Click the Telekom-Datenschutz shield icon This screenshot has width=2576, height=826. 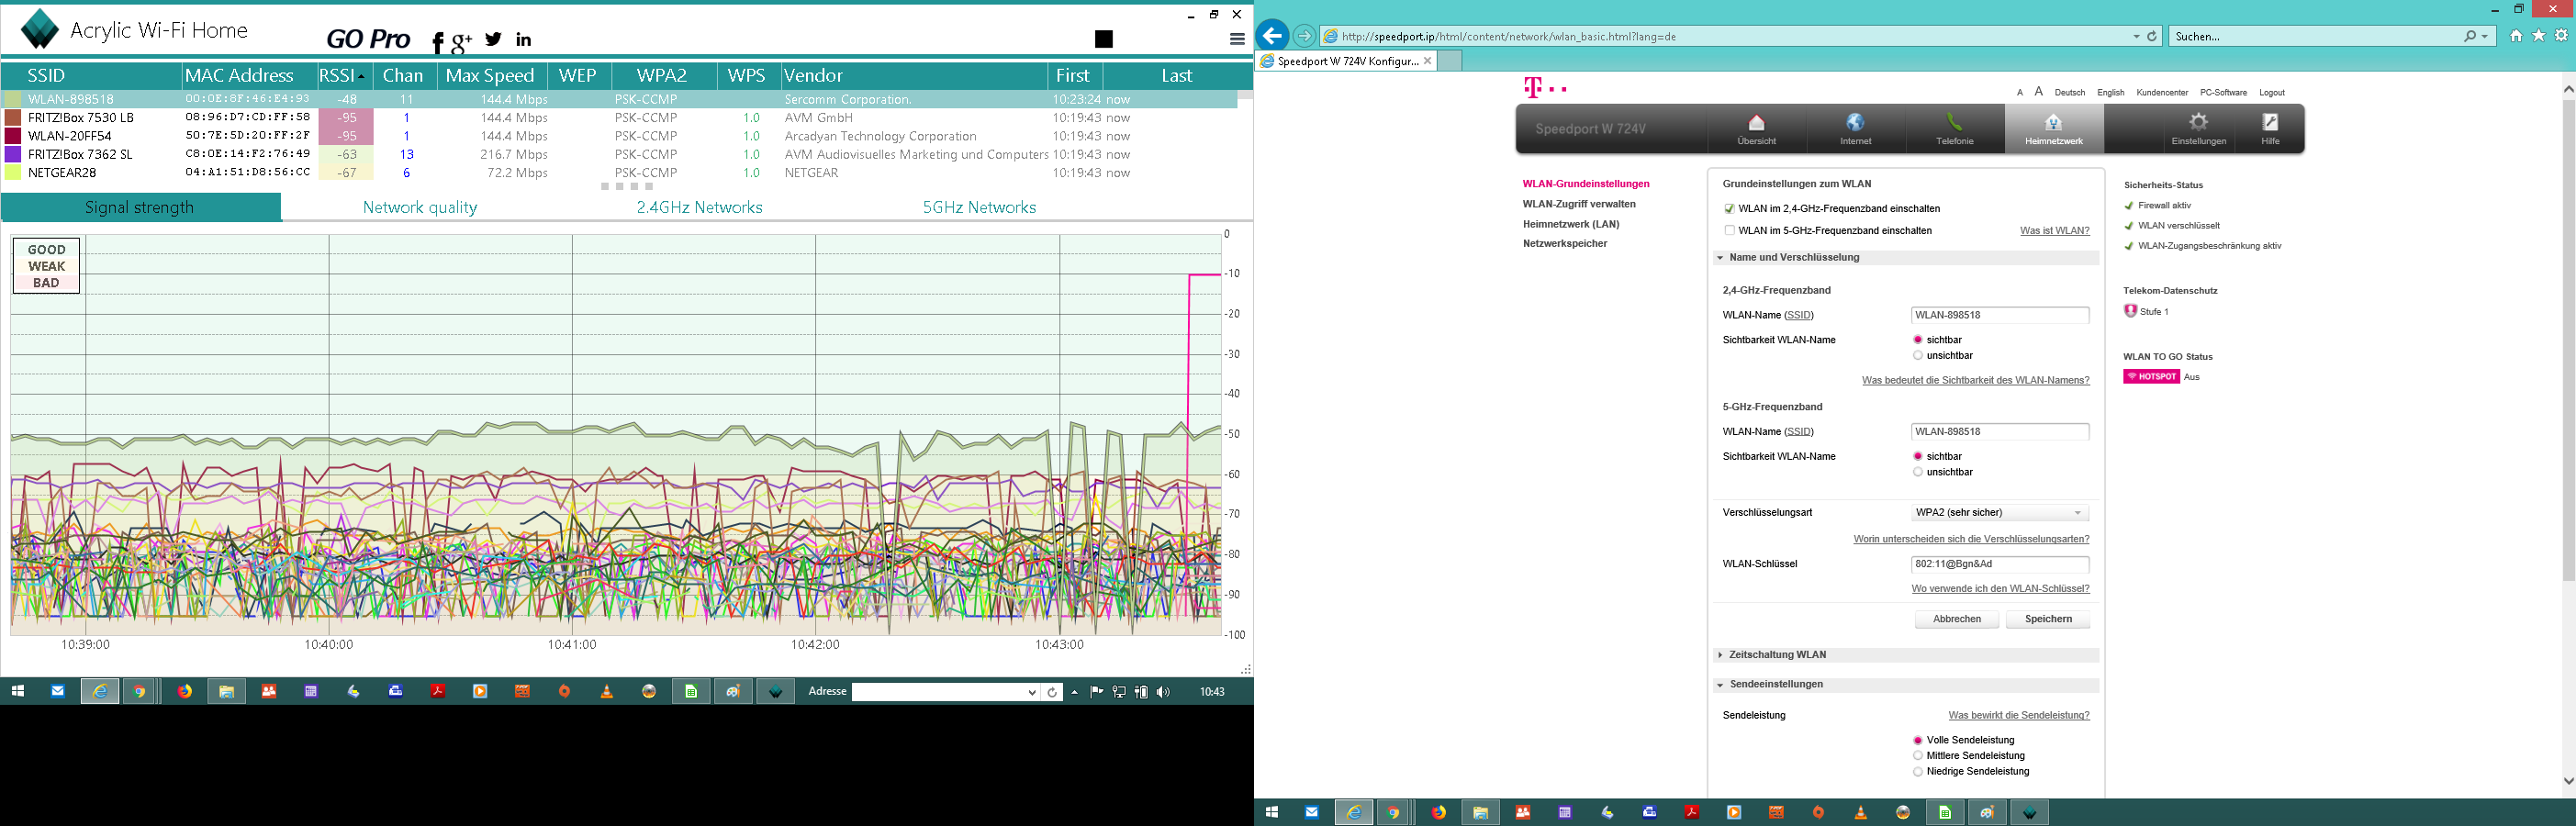click(x=2130, y=311)
